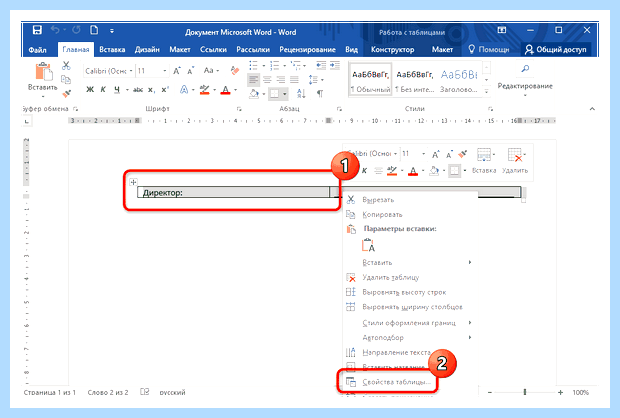Open the search magnifier under Редактирование
The image size is (620, 418).
[x=525, y=69]
